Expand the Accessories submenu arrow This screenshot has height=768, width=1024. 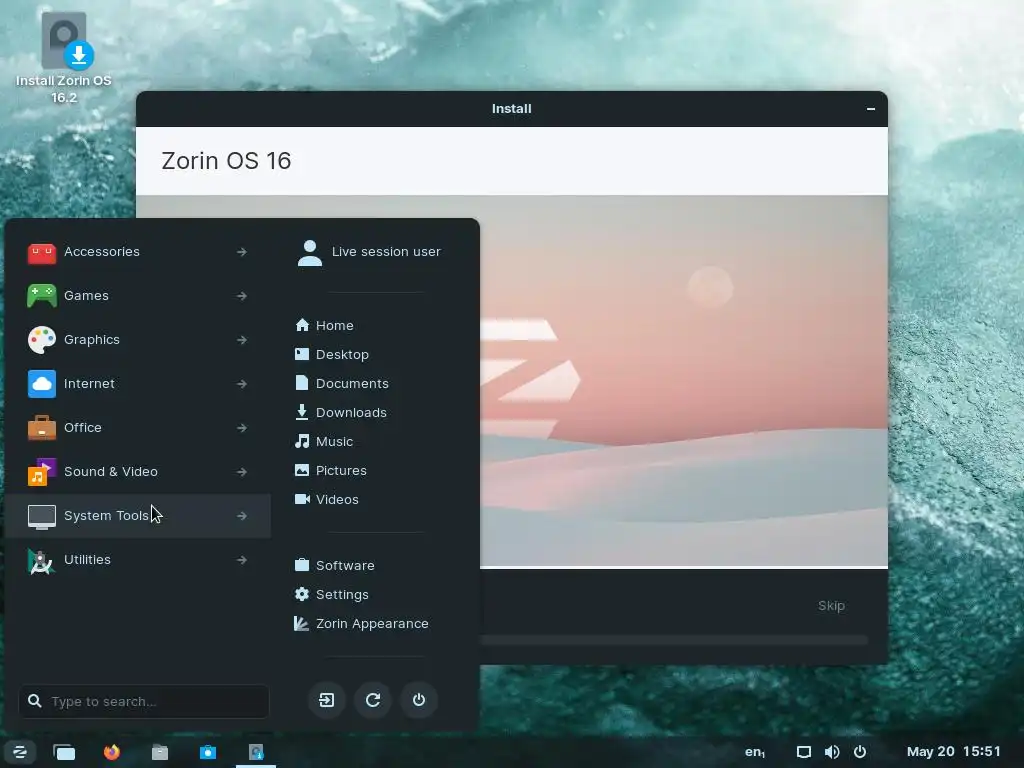click(x=242, y=252)
